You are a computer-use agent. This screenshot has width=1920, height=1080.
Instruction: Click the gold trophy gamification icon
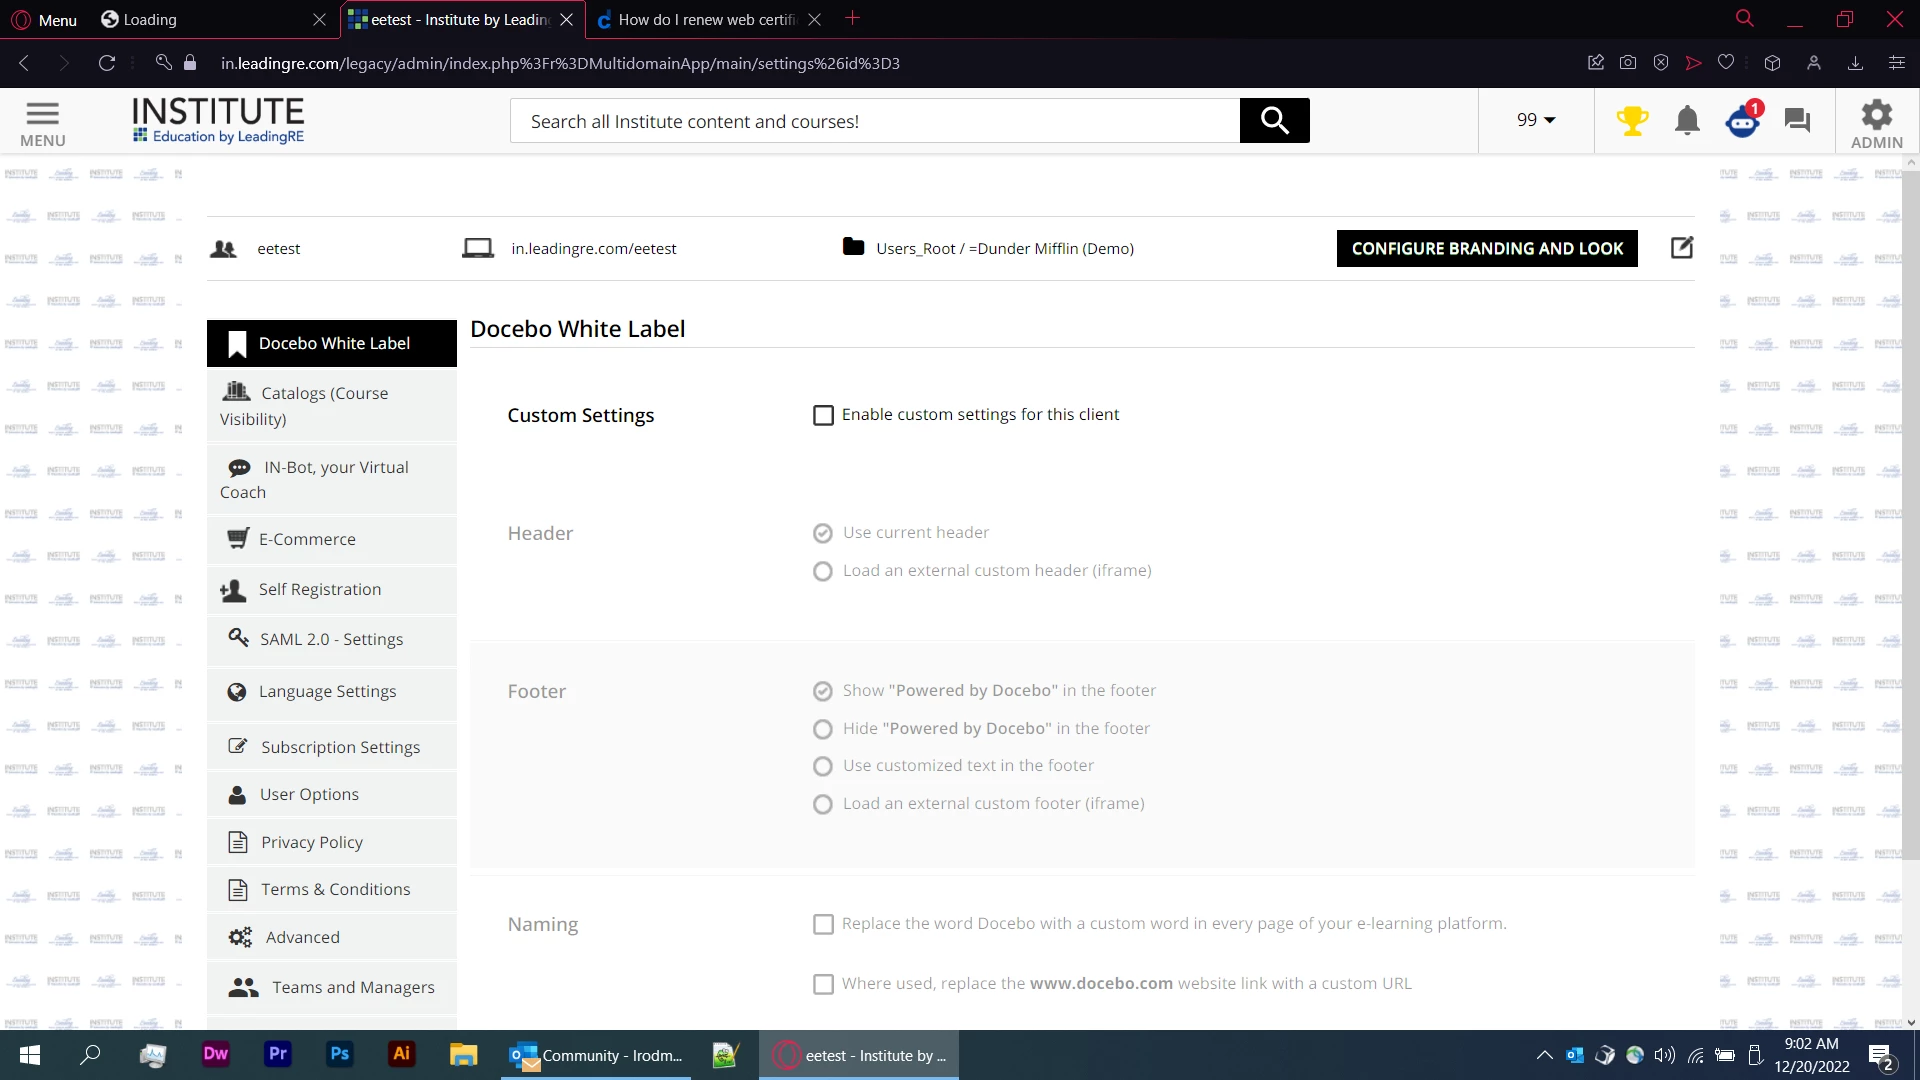[x=1632, y=121]
